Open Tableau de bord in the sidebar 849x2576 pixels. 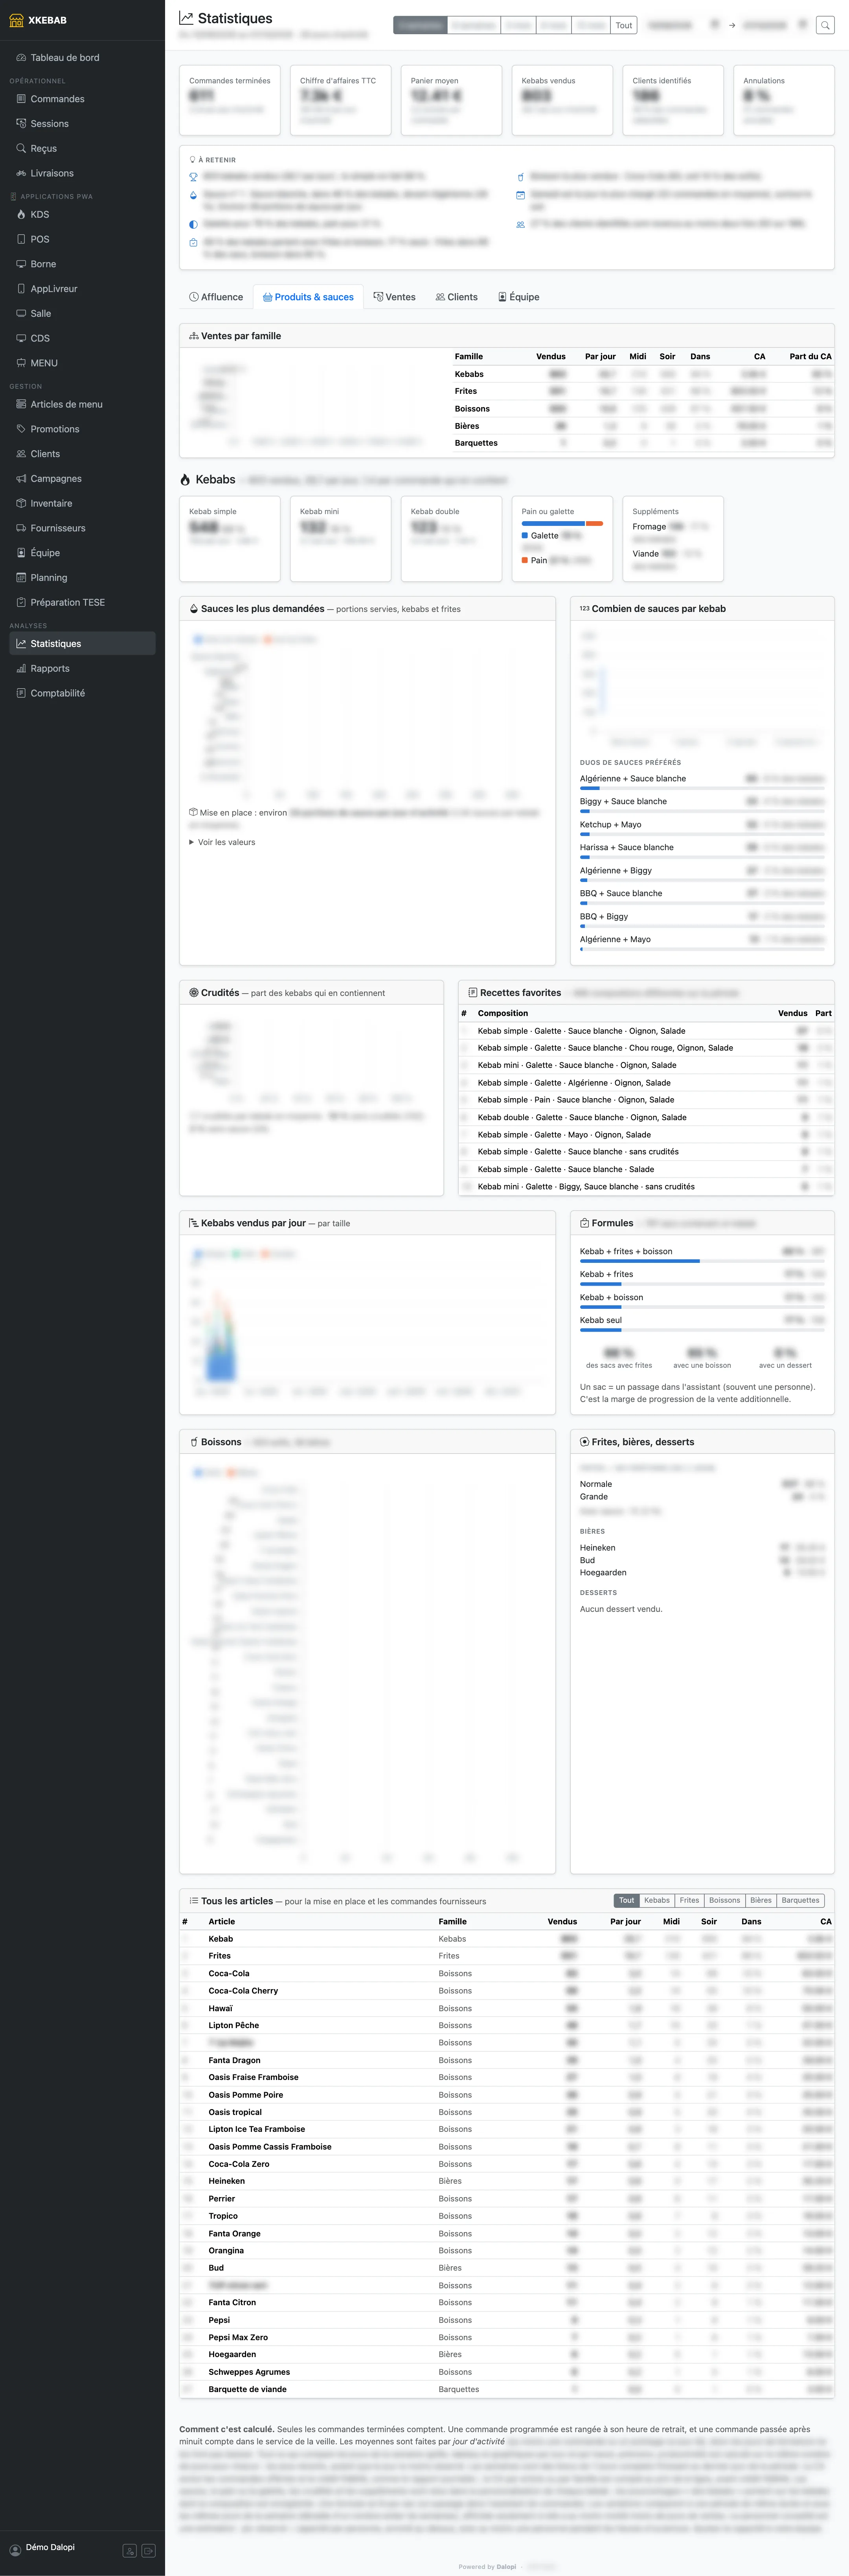[82, 58]
